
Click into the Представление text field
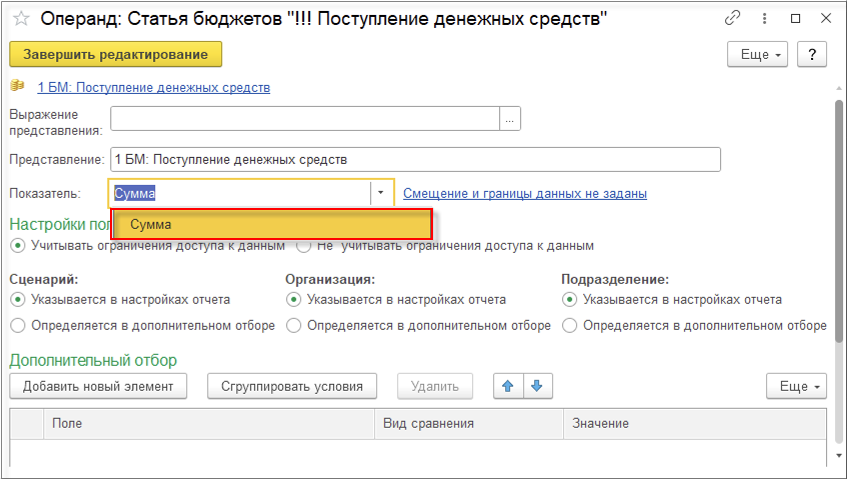point(413,160)
